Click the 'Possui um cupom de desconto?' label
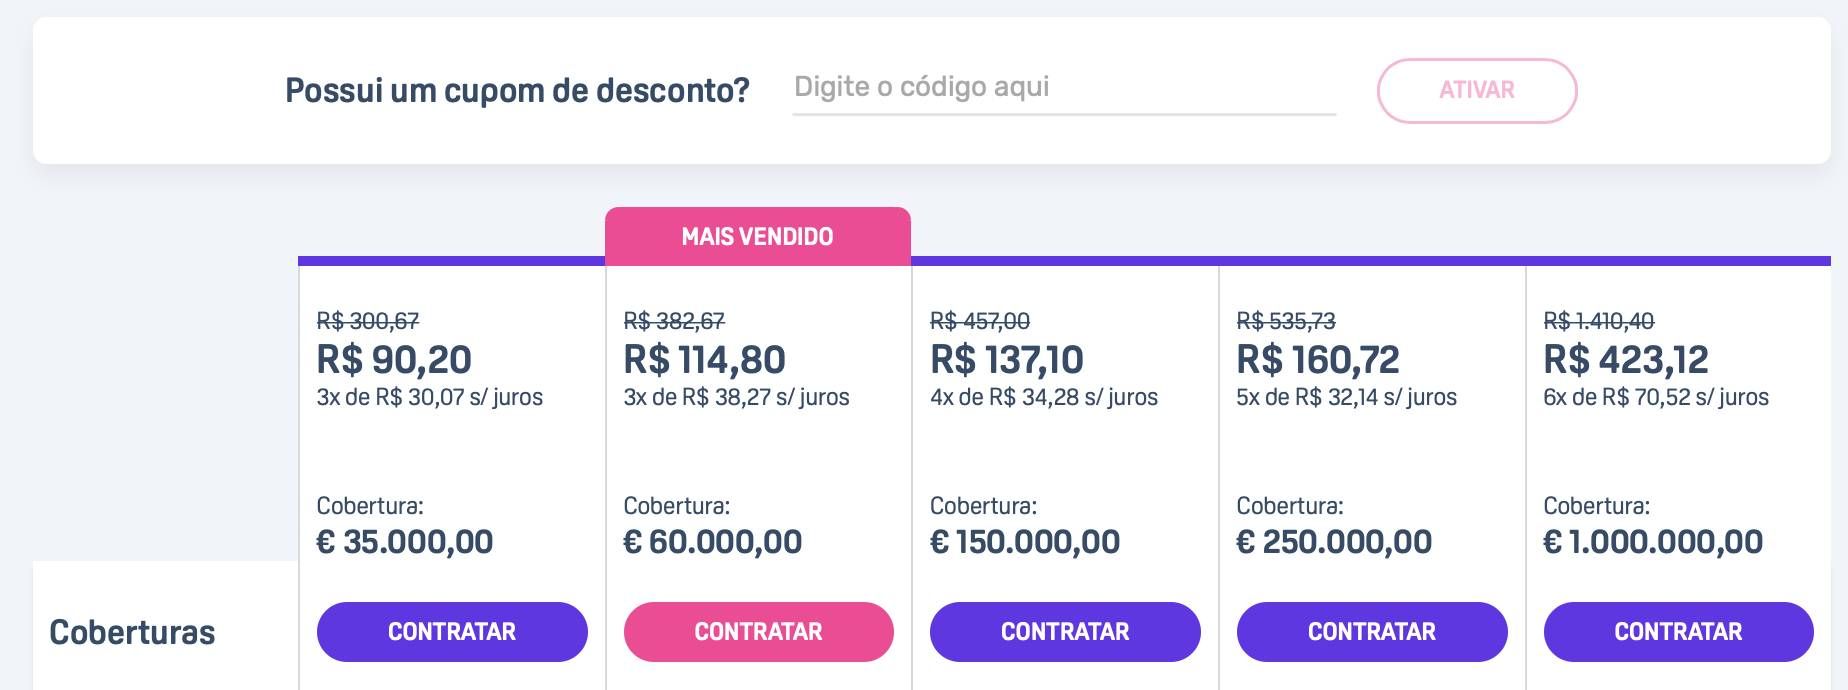 tap(517, 91)
